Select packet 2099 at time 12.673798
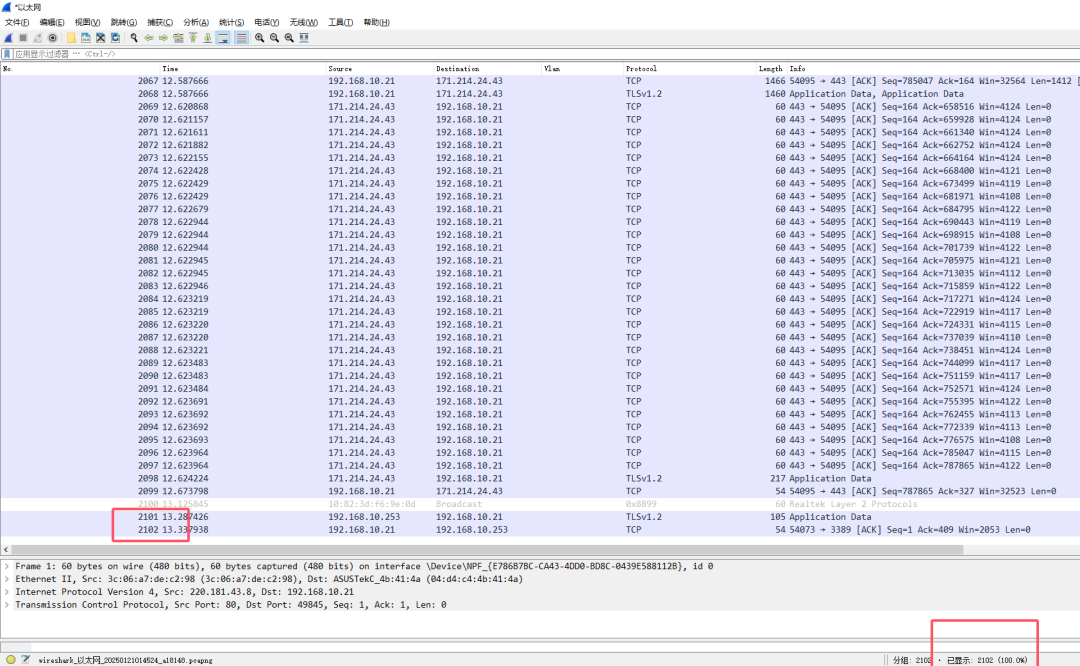This screenshot has height=666, width=1080. pos(540,491)
